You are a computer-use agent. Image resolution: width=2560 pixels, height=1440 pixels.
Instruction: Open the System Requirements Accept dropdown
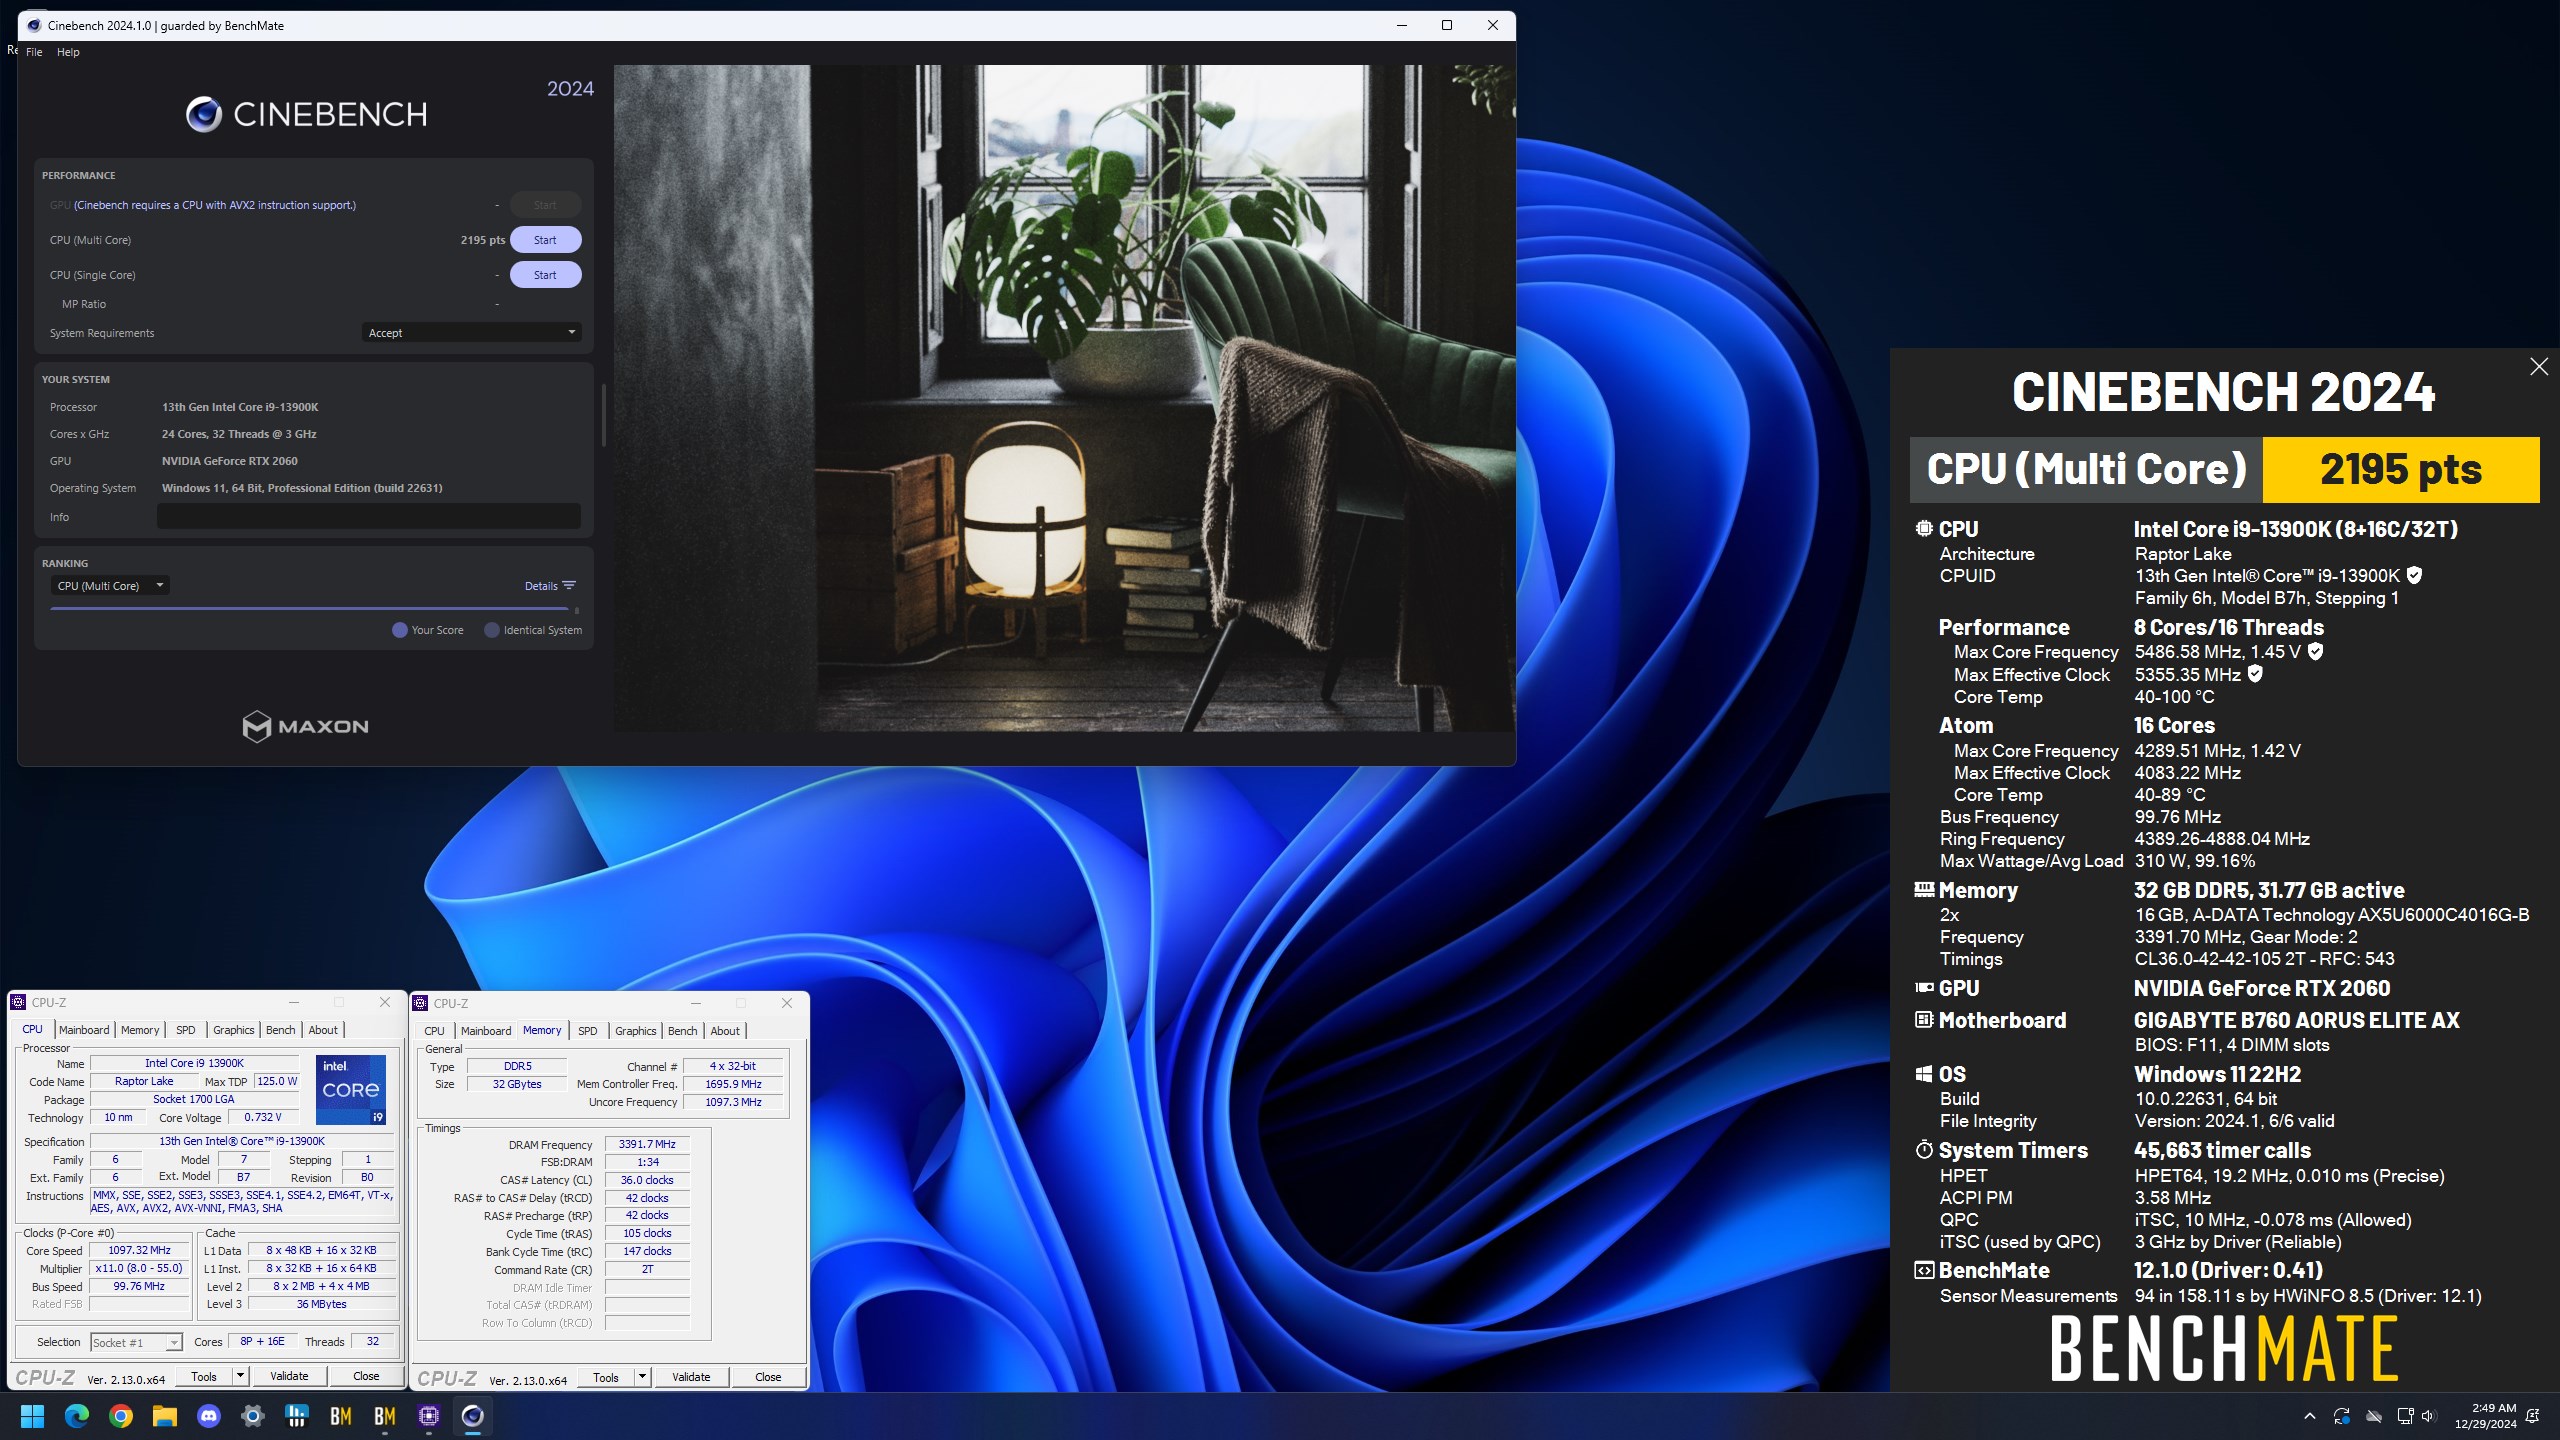coord(471,333)
